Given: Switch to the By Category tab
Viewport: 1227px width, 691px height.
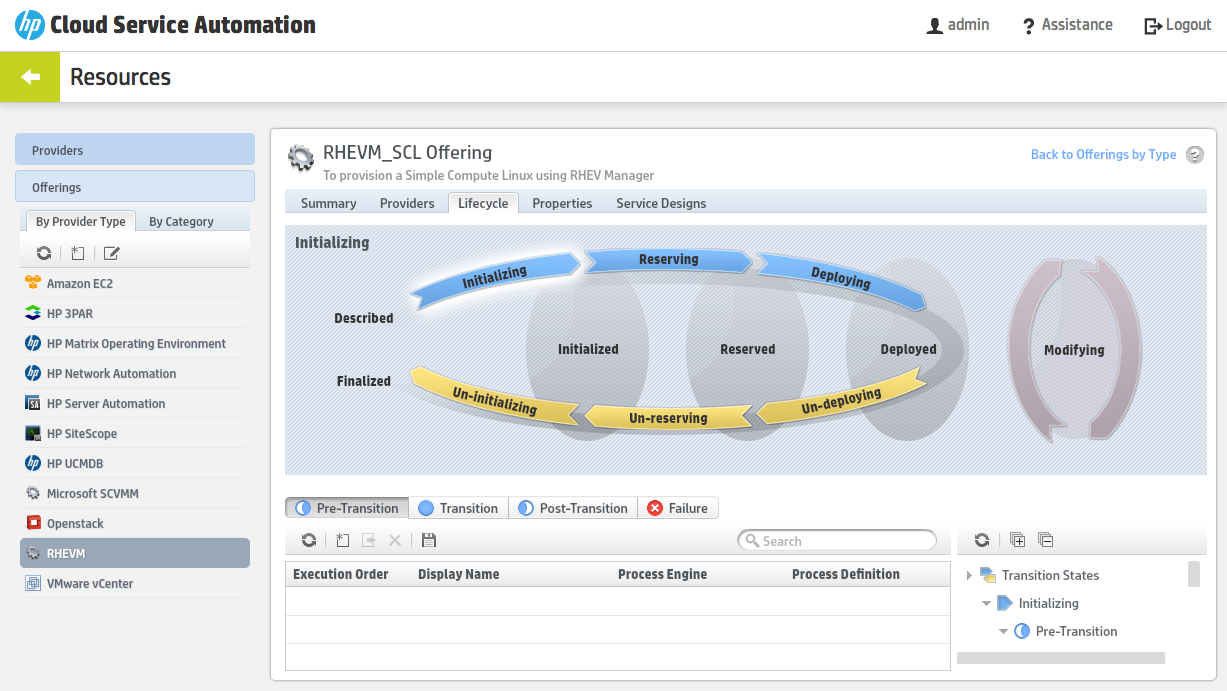Looking at the screenshot, I should coord(181,221).
